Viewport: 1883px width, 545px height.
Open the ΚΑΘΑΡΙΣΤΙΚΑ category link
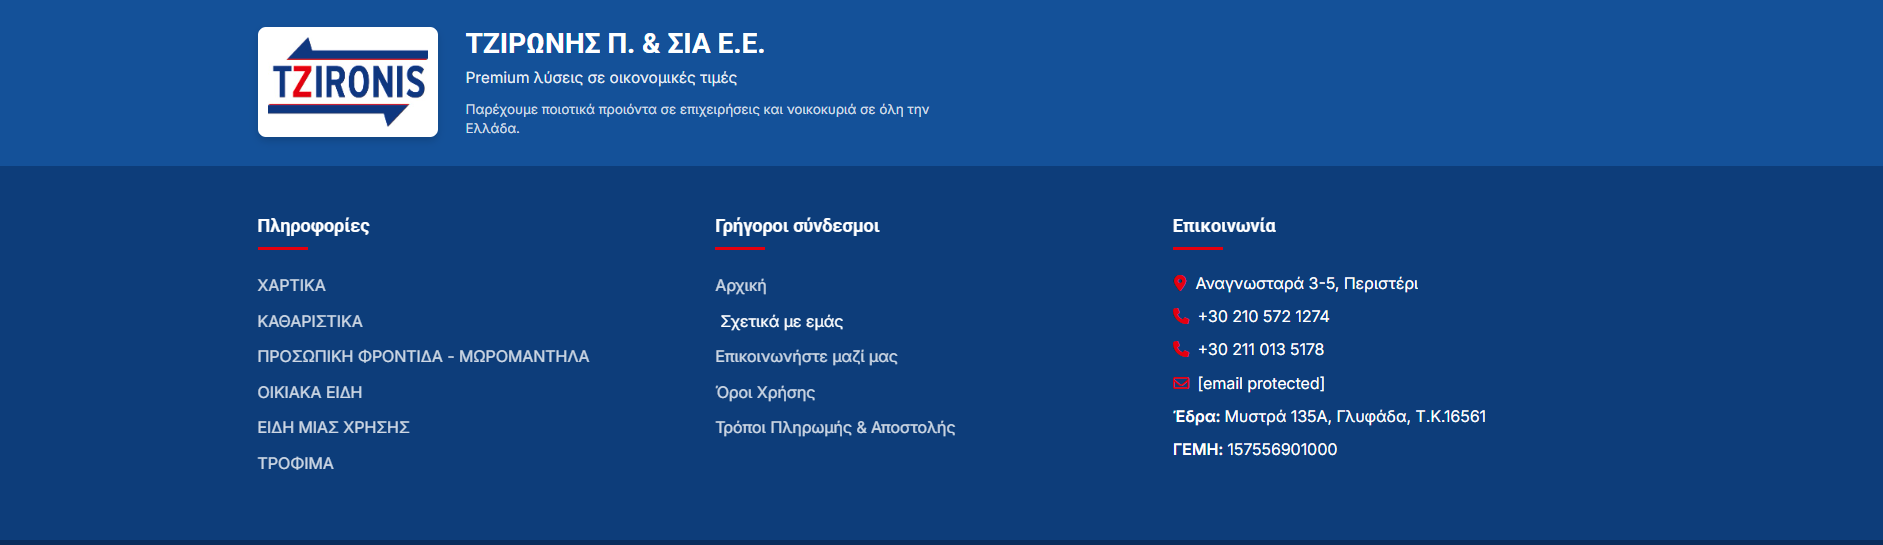310,322
